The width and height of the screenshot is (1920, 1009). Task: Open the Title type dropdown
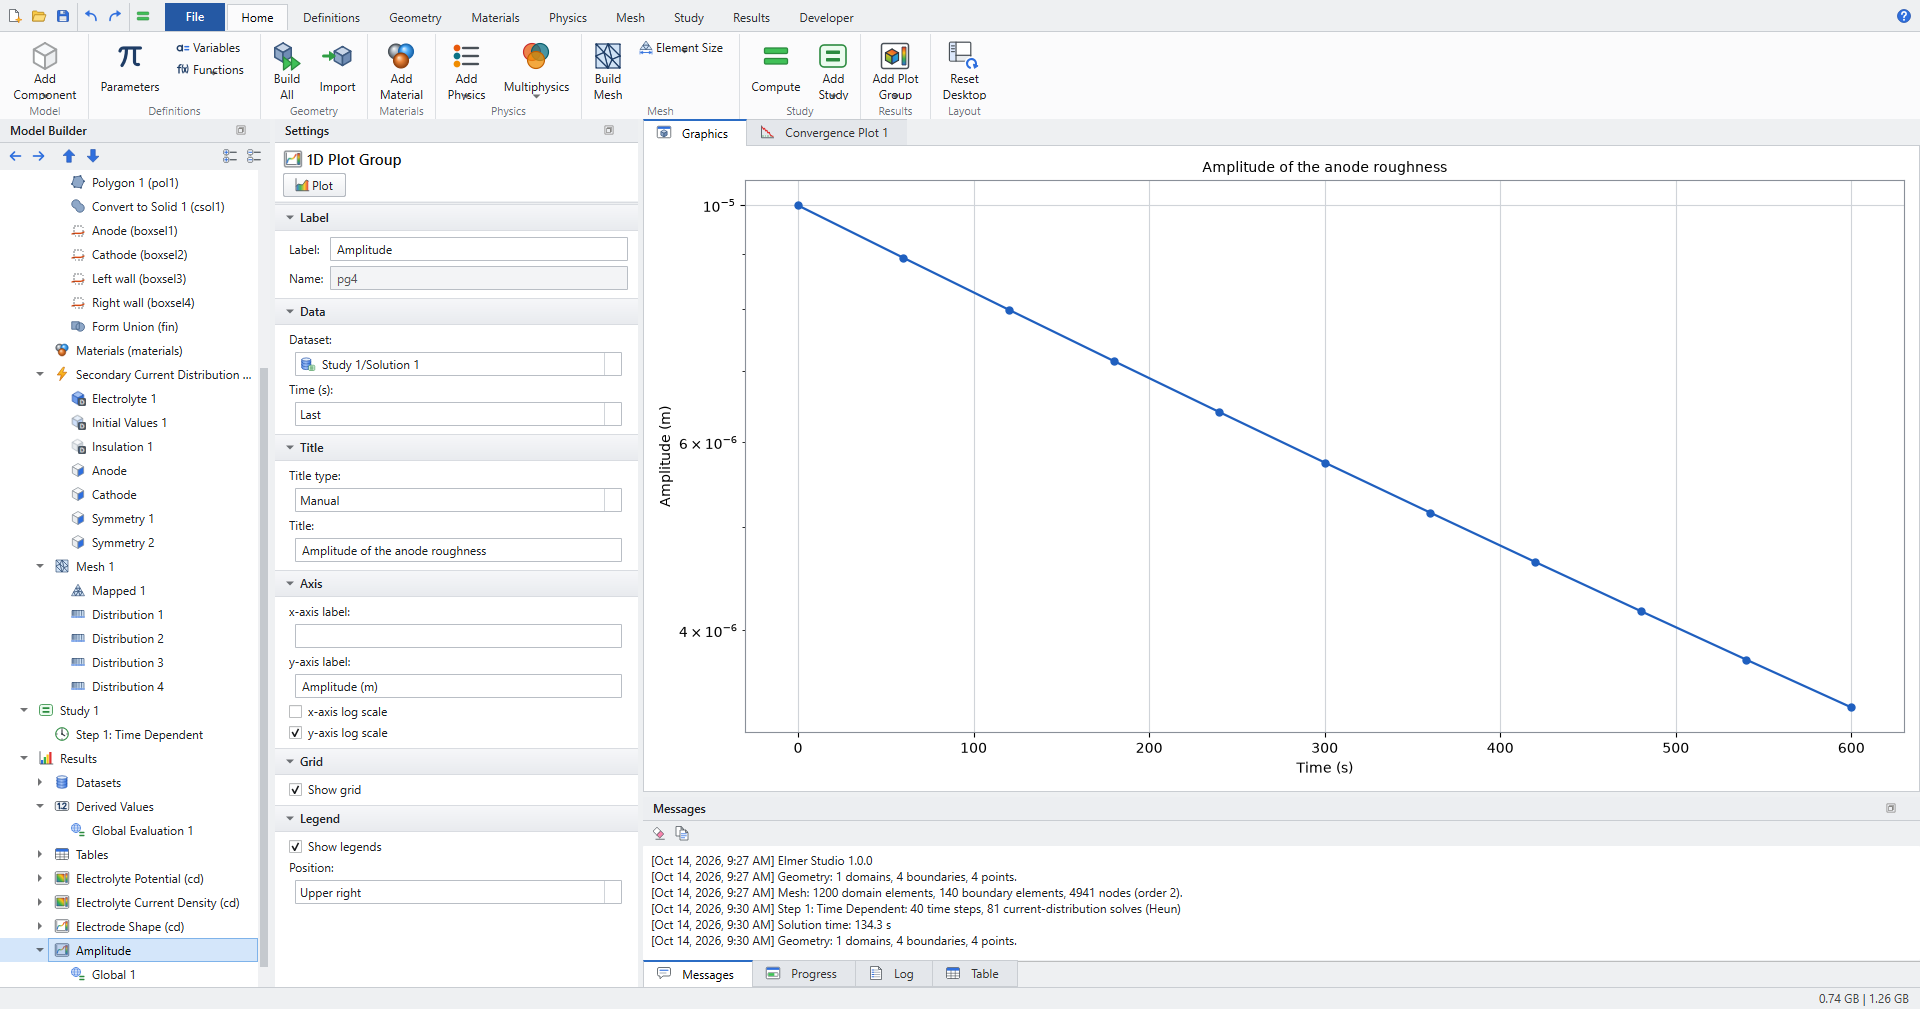458,501
